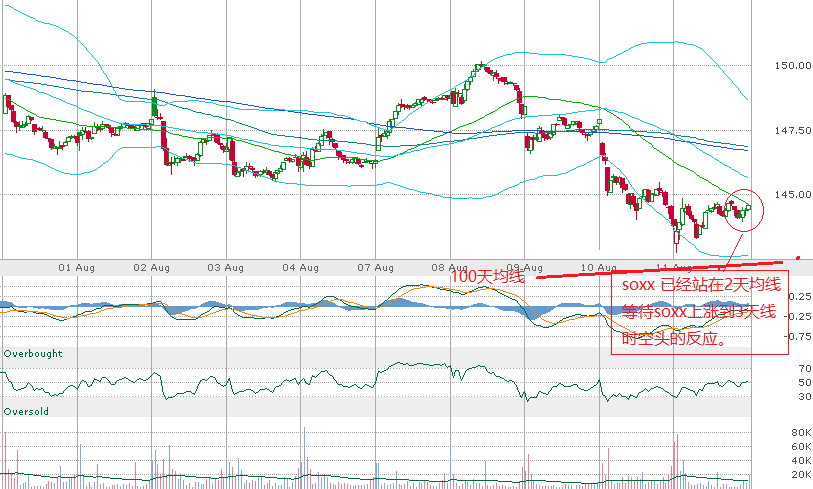Click the 147.50 price level label
Viewport: 813px width, 489px height.
(x=790, y=130)
